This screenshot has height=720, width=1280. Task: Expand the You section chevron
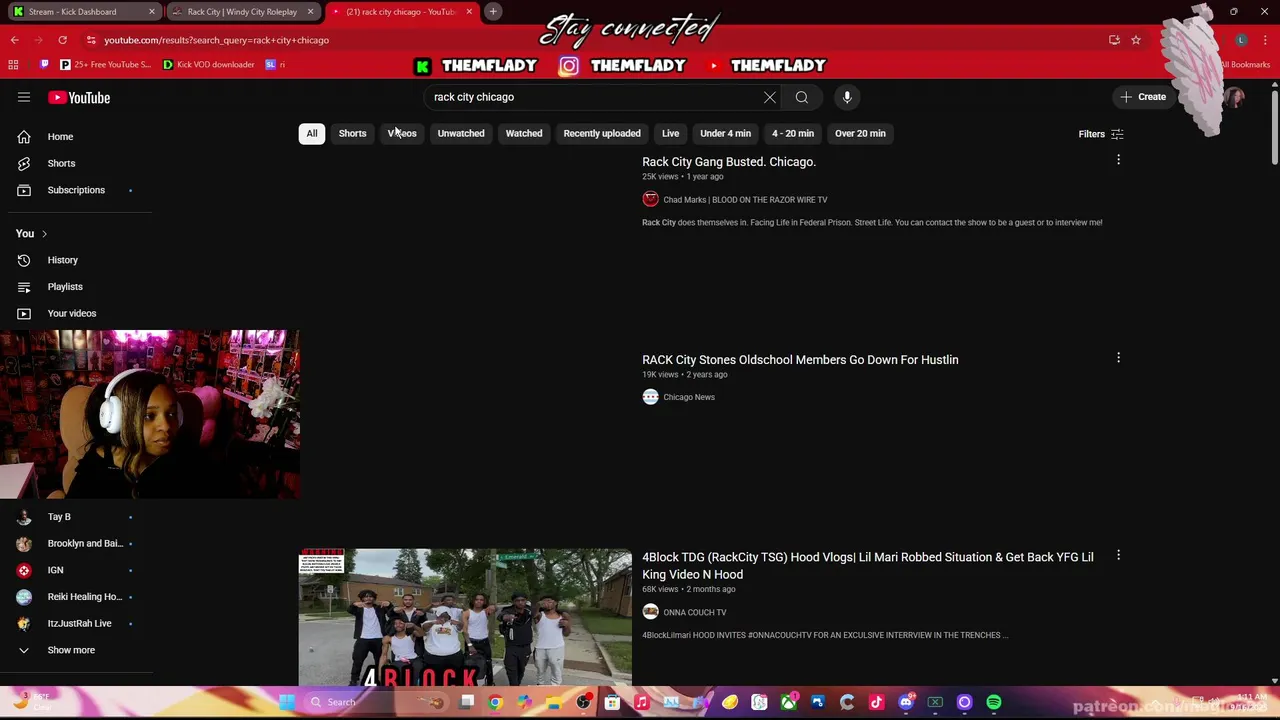[44, 234]
